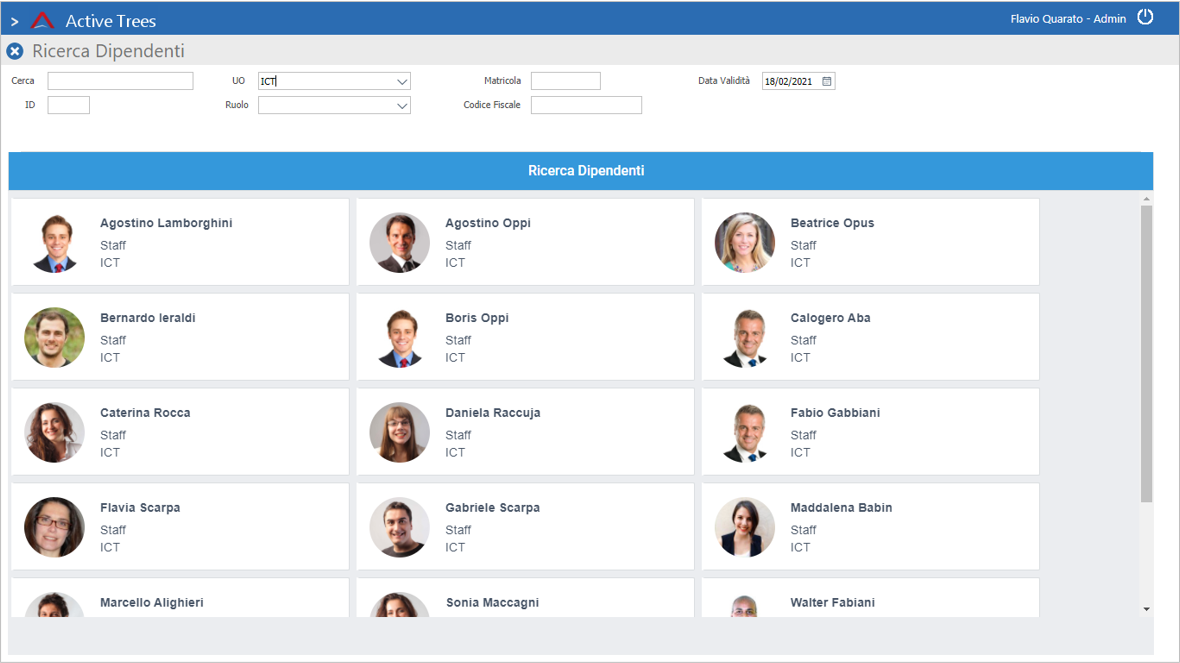Select the name Boris Oppi
This screenshot has width=1180, height=663.
tap(477, 318)
